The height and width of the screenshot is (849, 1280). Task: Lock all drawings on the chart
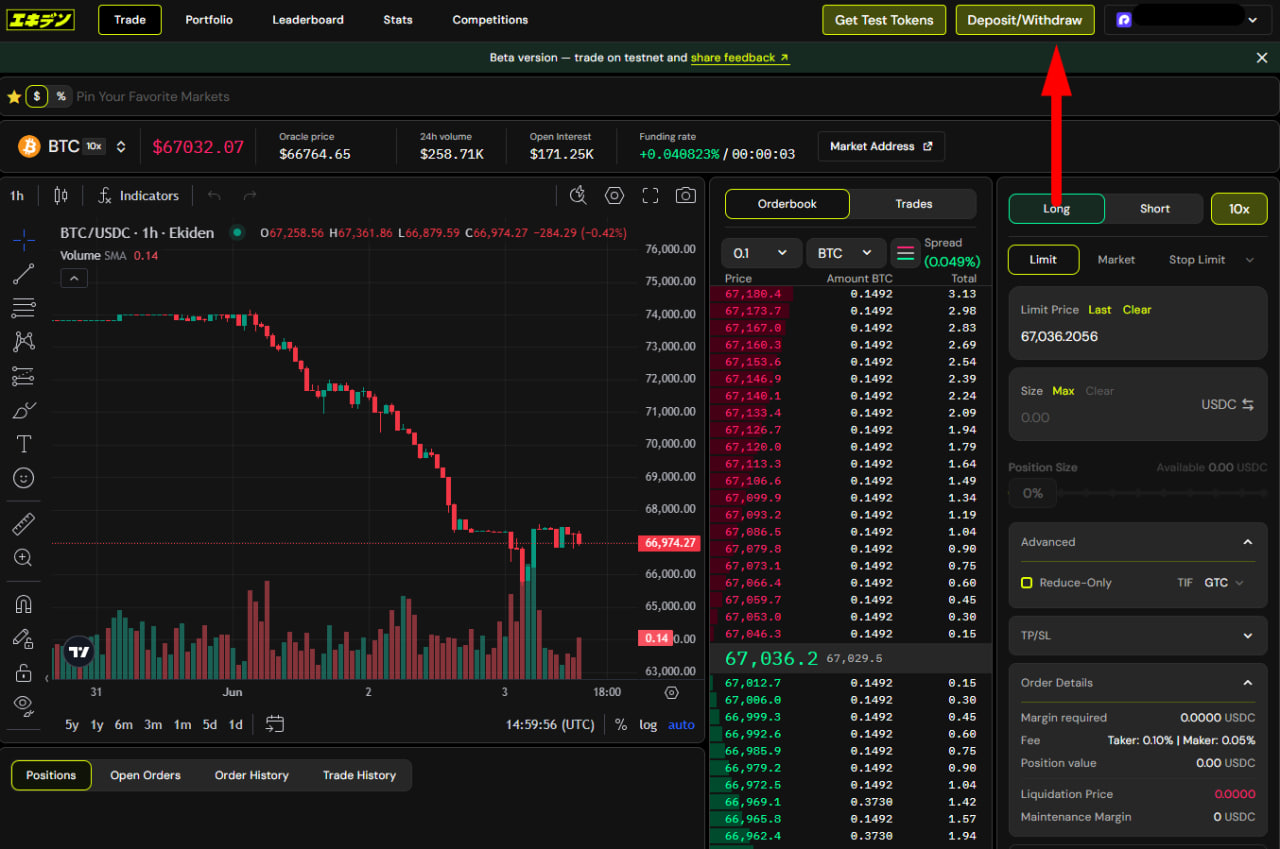24,672
